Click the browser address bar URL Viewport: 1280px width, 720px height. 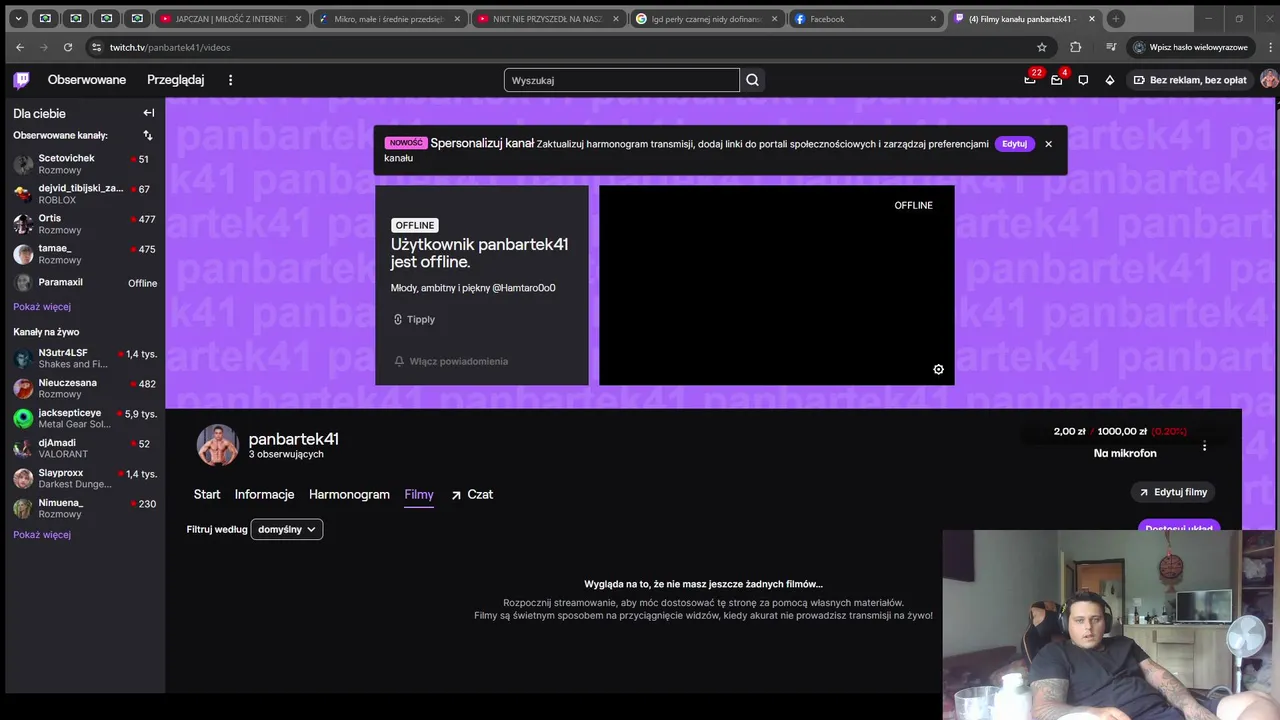pyautogui.click(x=170, y=47)
